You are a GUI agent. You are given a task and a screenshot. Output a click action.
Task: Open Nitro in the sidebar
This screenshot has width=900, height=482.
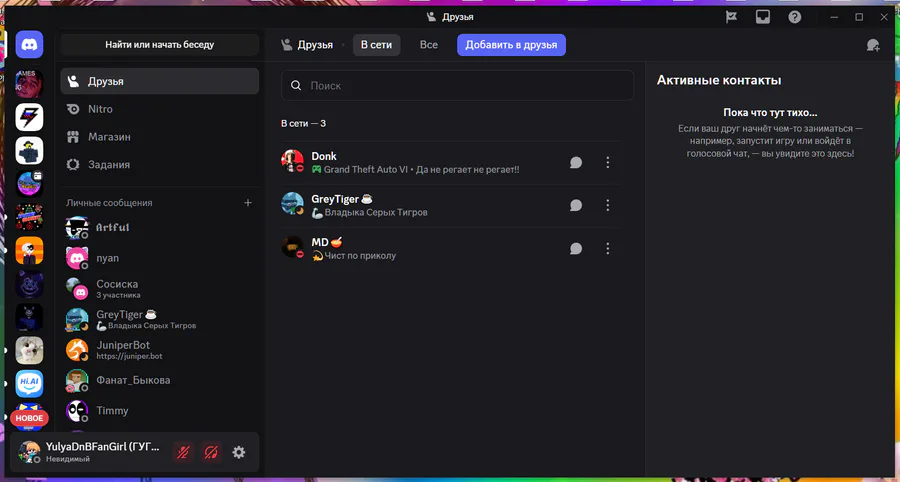point(160,109)
